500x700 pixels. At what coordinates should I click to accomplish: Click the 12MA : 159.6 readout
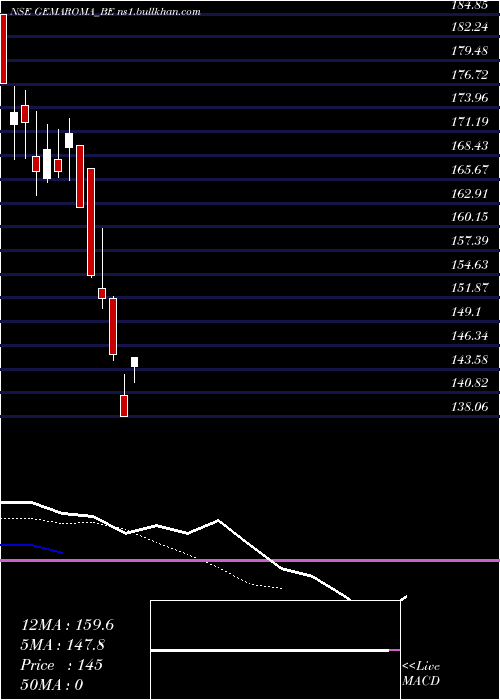(67, 625)
